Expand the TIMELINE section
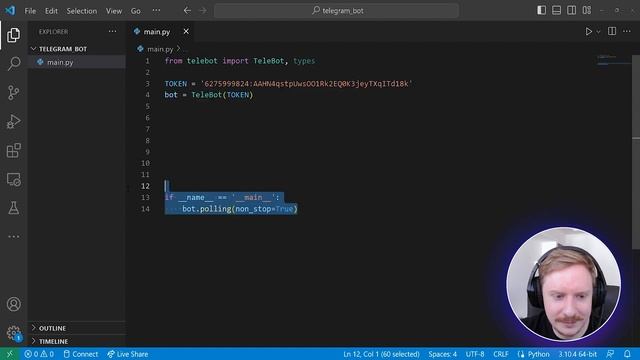Image resolution: width=640 pixels, height=360 pixels. tap(53, 341)
